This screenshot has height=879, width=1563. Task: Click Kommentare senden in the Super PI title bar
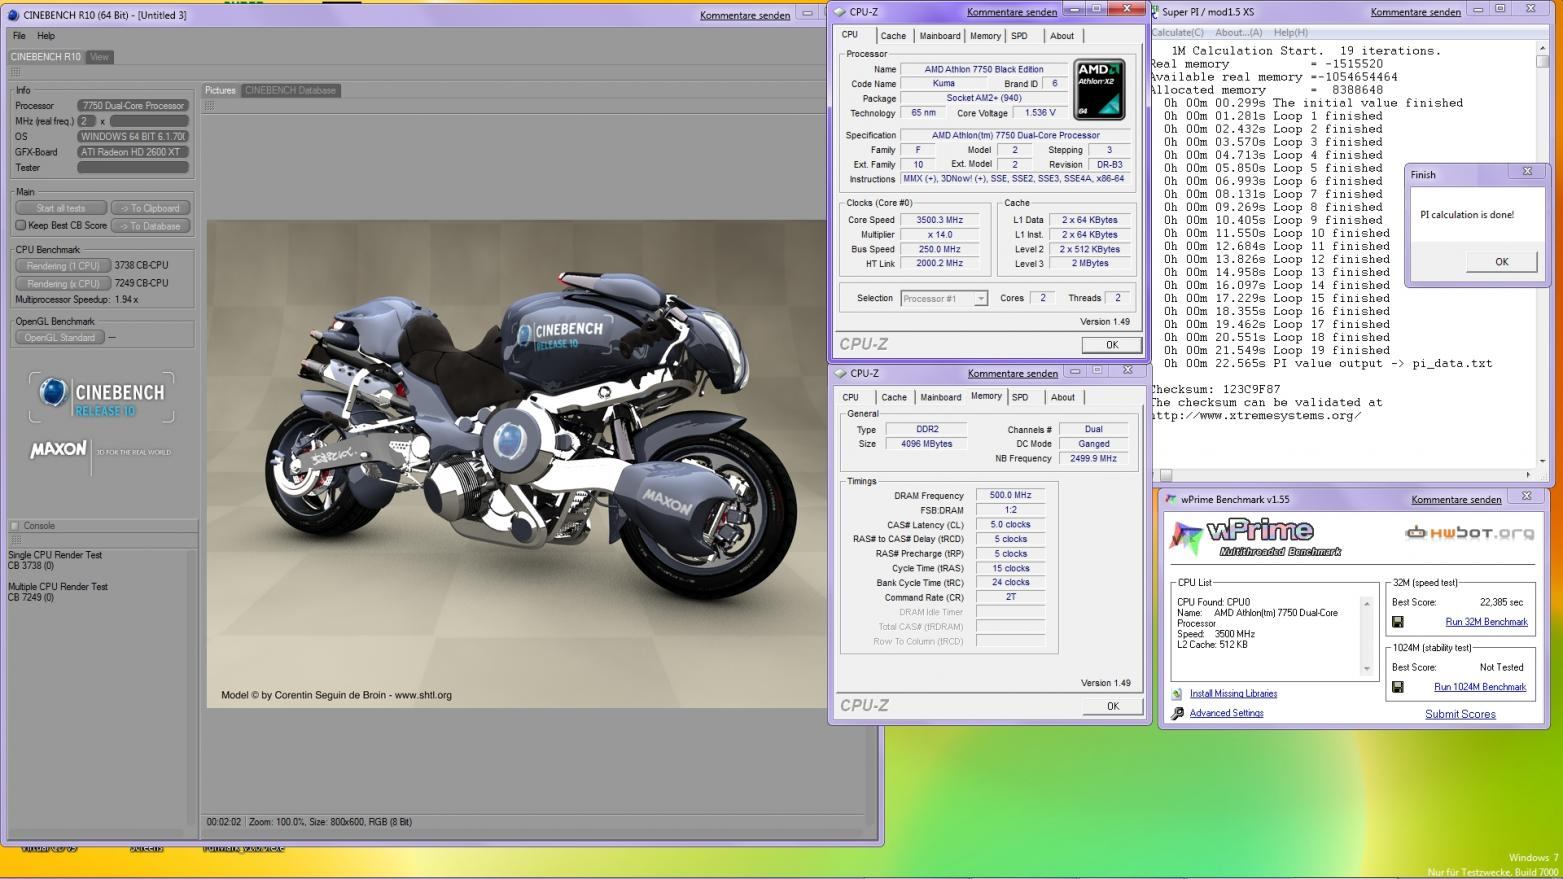pyautogui.click(x=1415, y=12)
